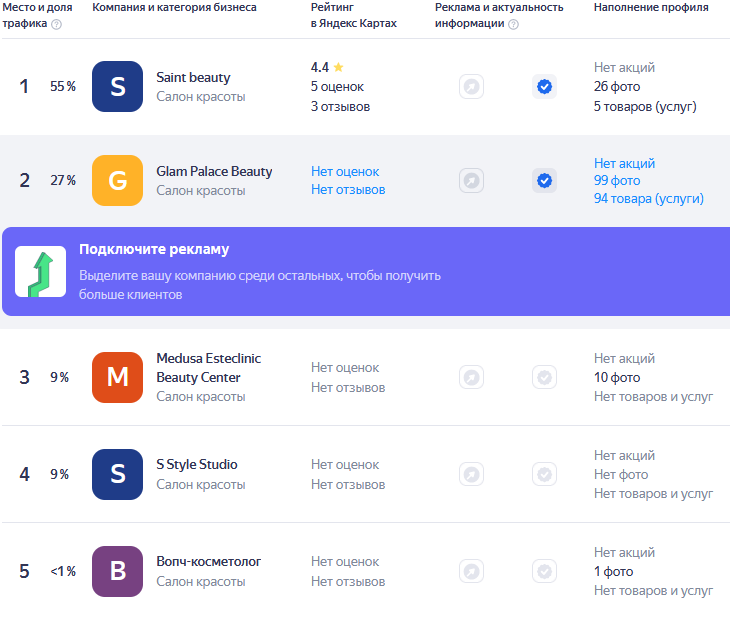Click «Нет отзывов» in S Style Studio row
This screenshot has width=730, height=620.
(348, 485)
